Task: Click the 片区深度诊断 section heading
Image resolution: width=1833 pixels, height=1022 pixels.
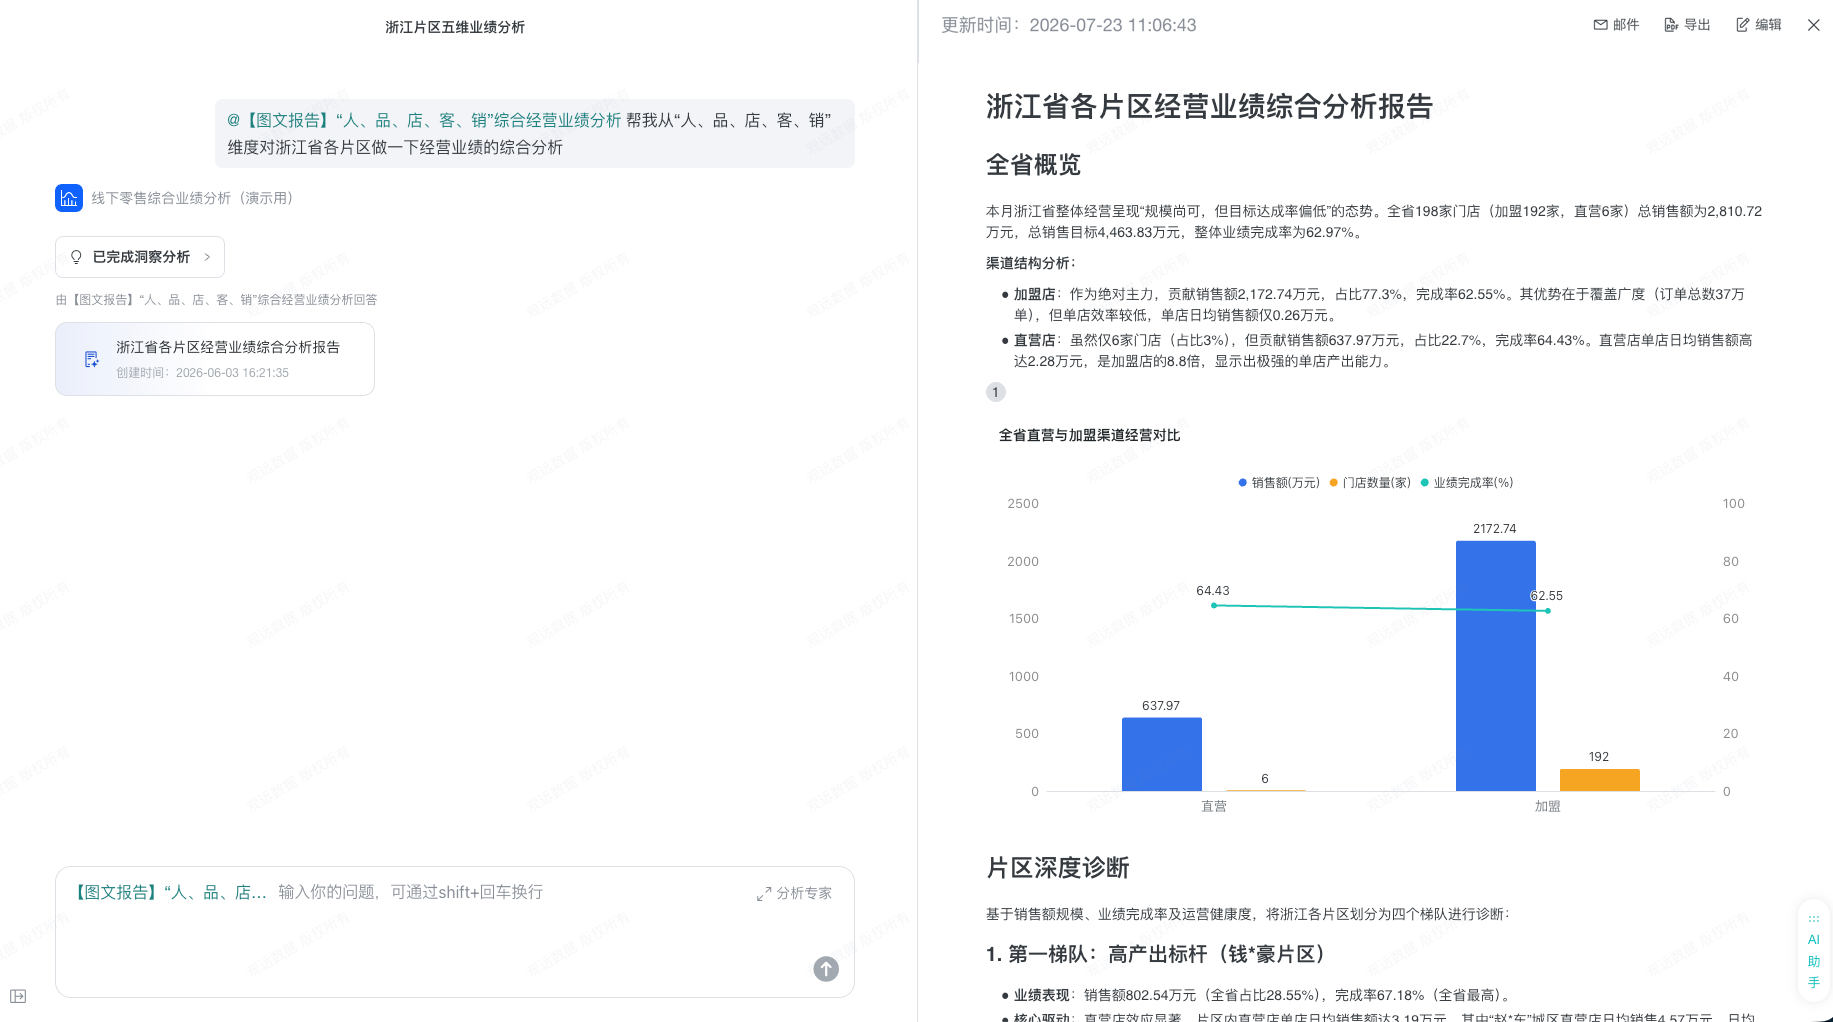Action: tap(1057, 867)
